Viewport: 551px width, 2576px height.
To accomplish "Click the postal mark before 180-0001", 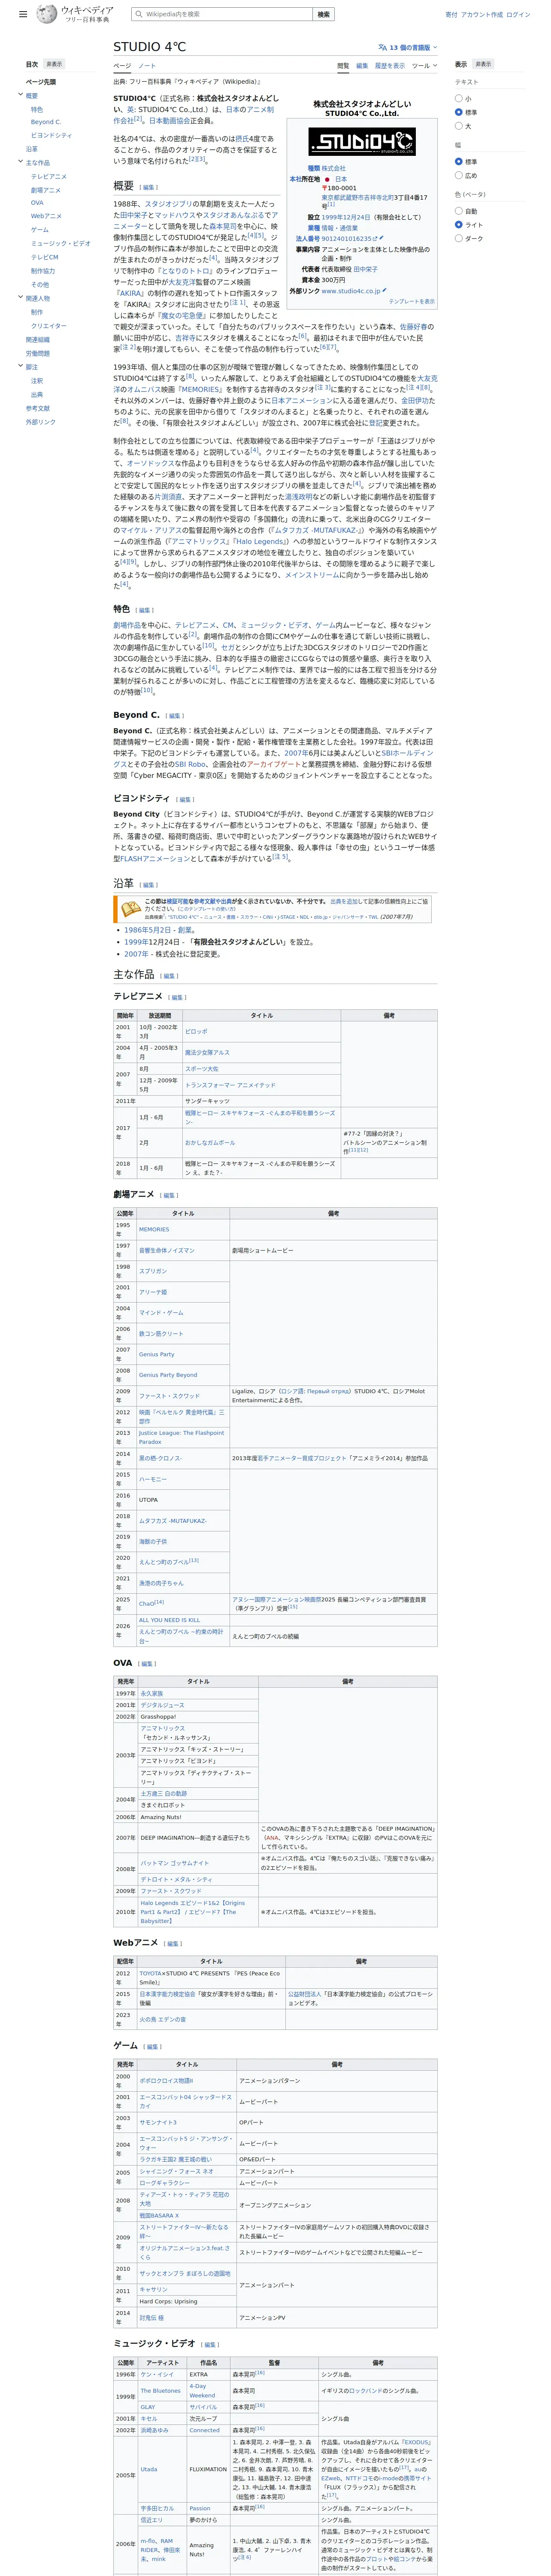I will click(x=324, y=188).
